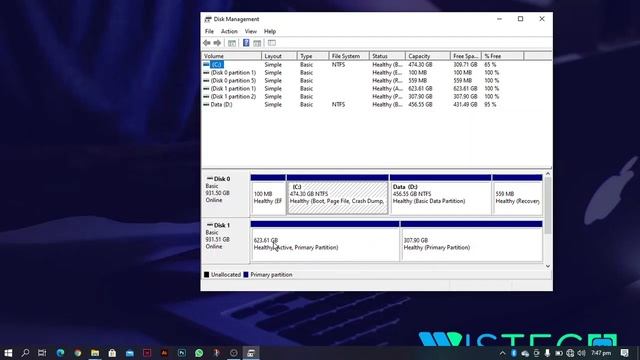
Task: Click the Bluetooth tray icon
Action: 514,353
